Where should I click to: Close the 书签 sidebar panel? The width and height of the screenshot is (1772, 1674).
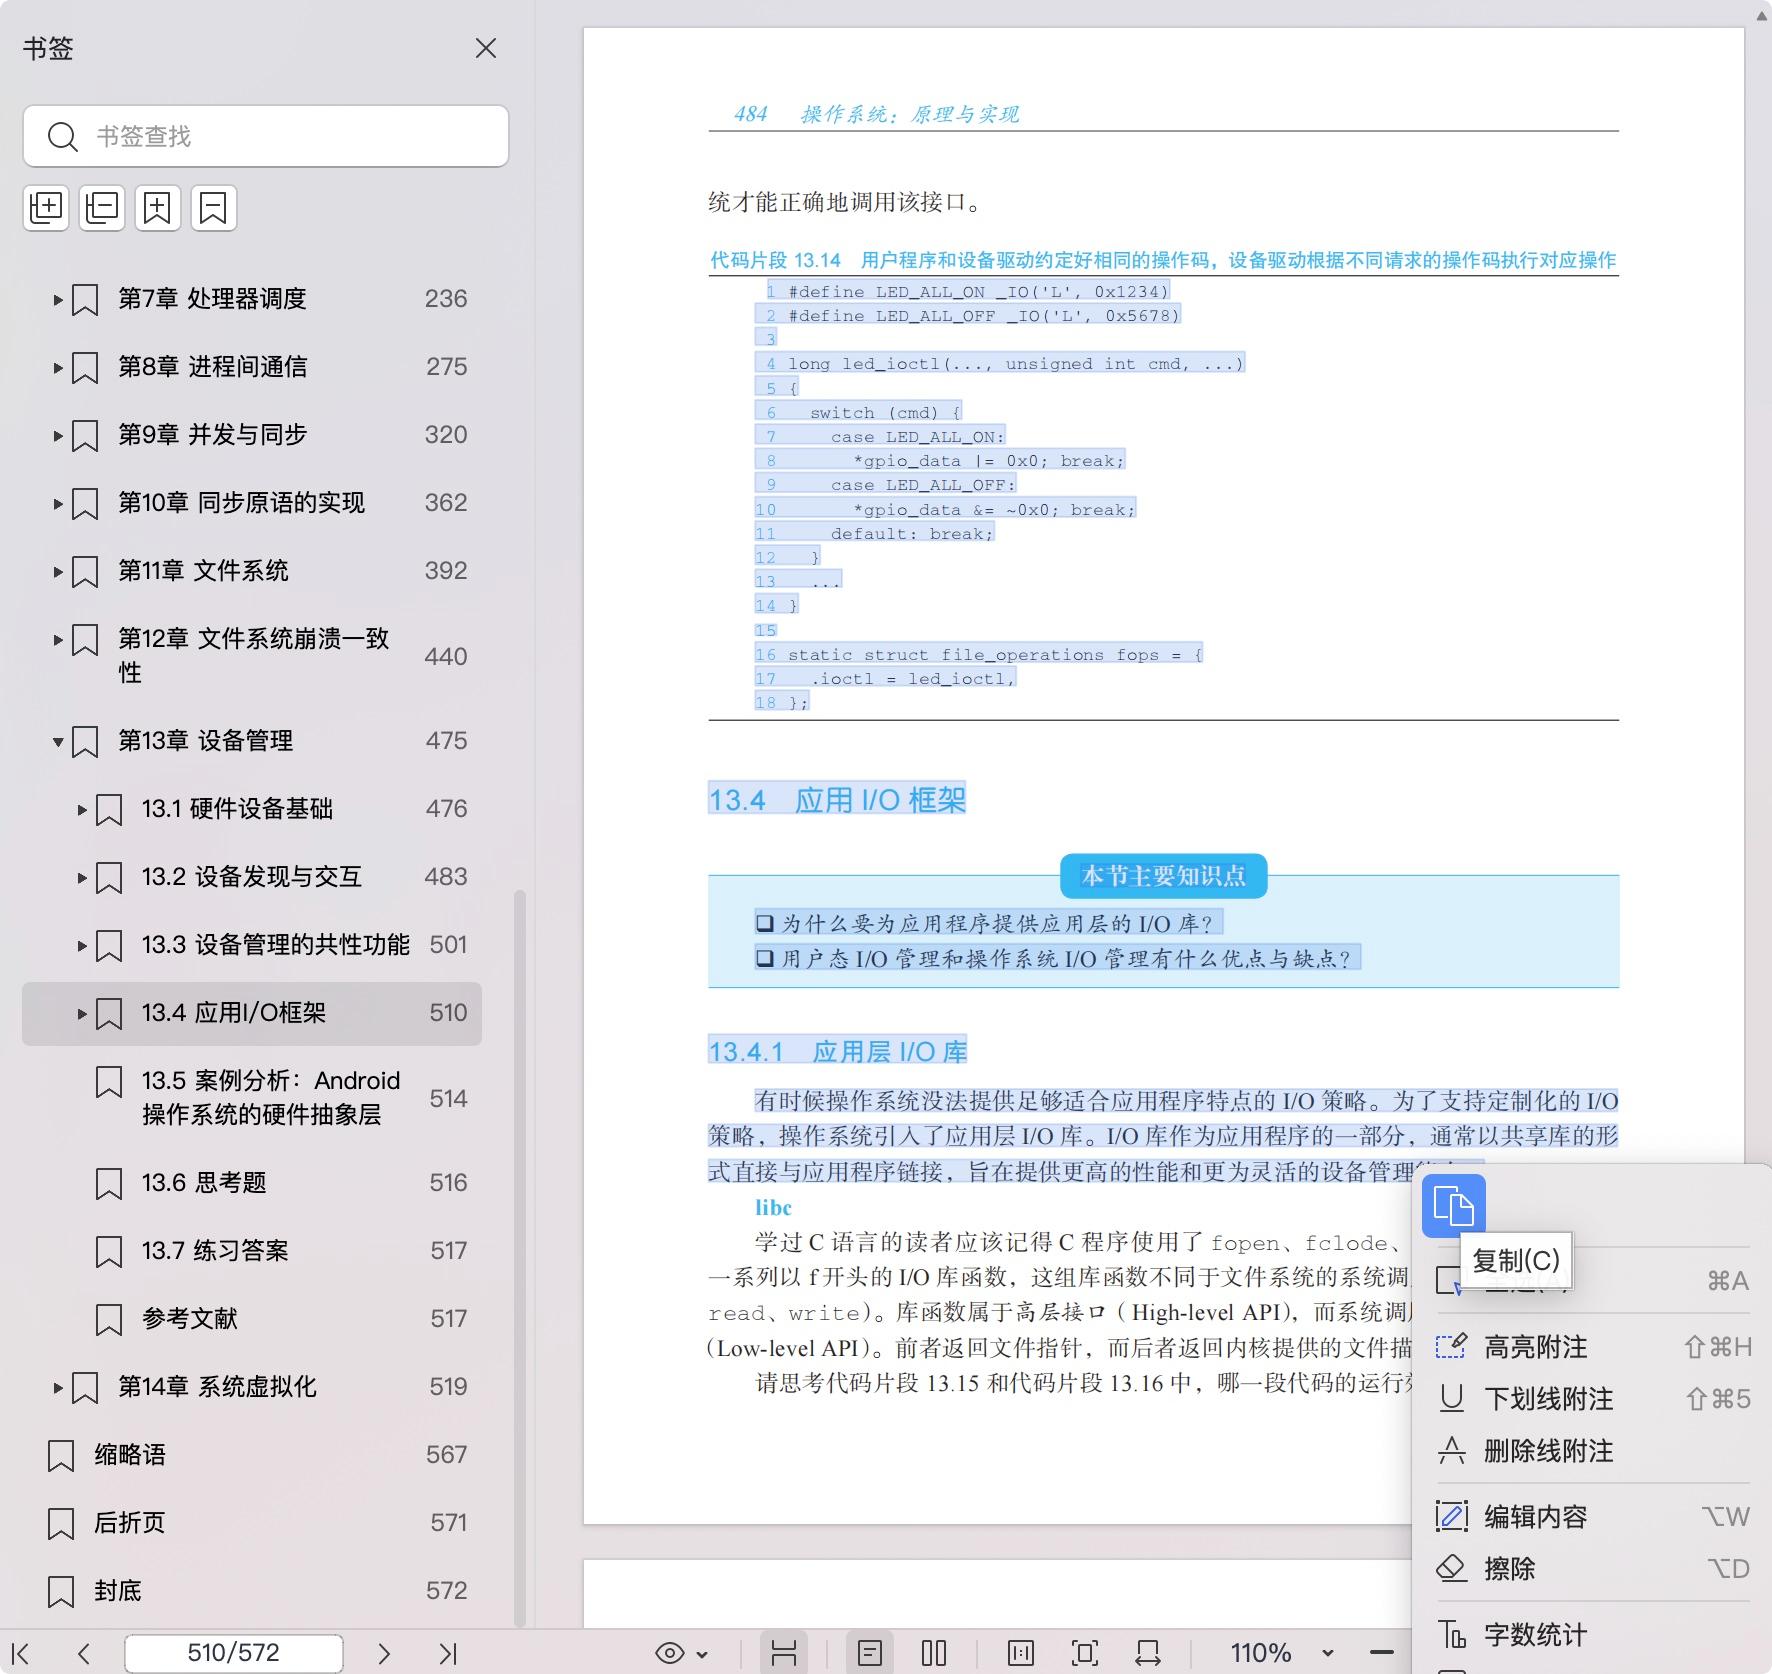click(x=486, y=48)
